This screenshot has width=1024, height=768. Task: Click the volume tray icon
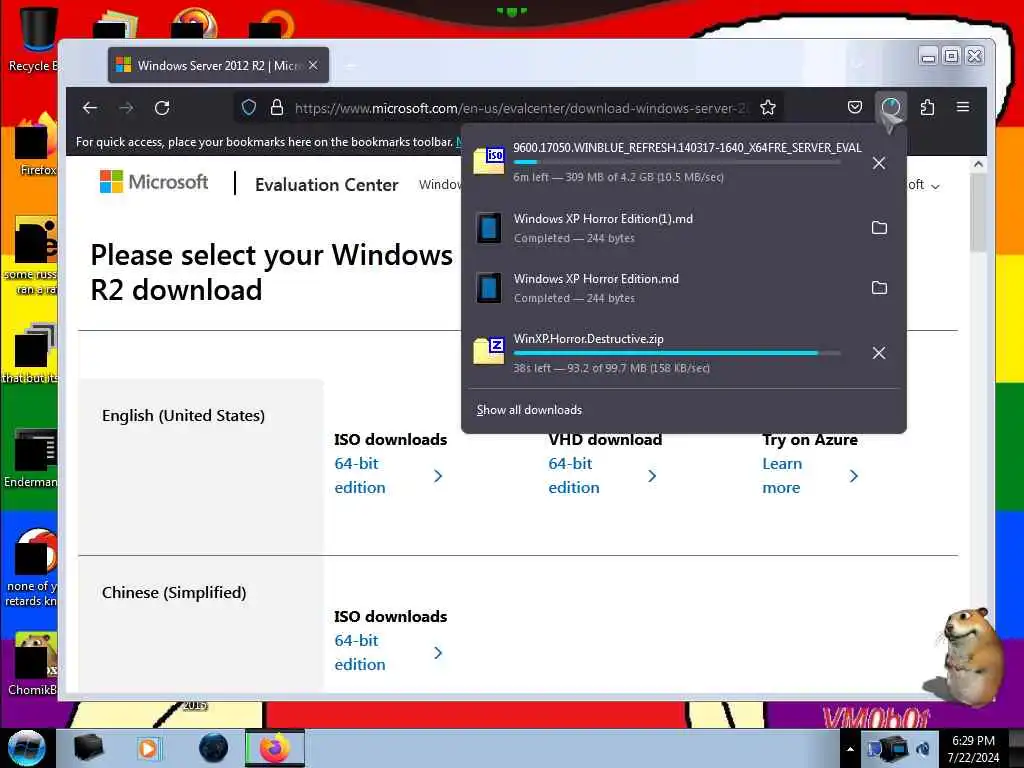point(923,749)
